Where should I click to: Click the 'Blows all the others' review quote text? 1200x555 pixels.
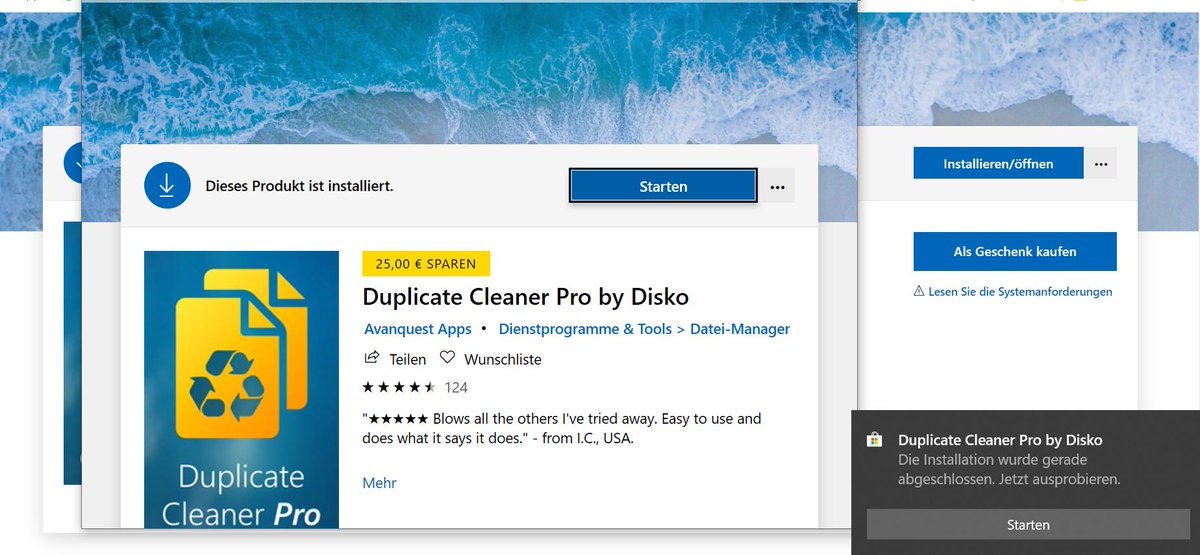pyautogui.click(x=562, y=428)
